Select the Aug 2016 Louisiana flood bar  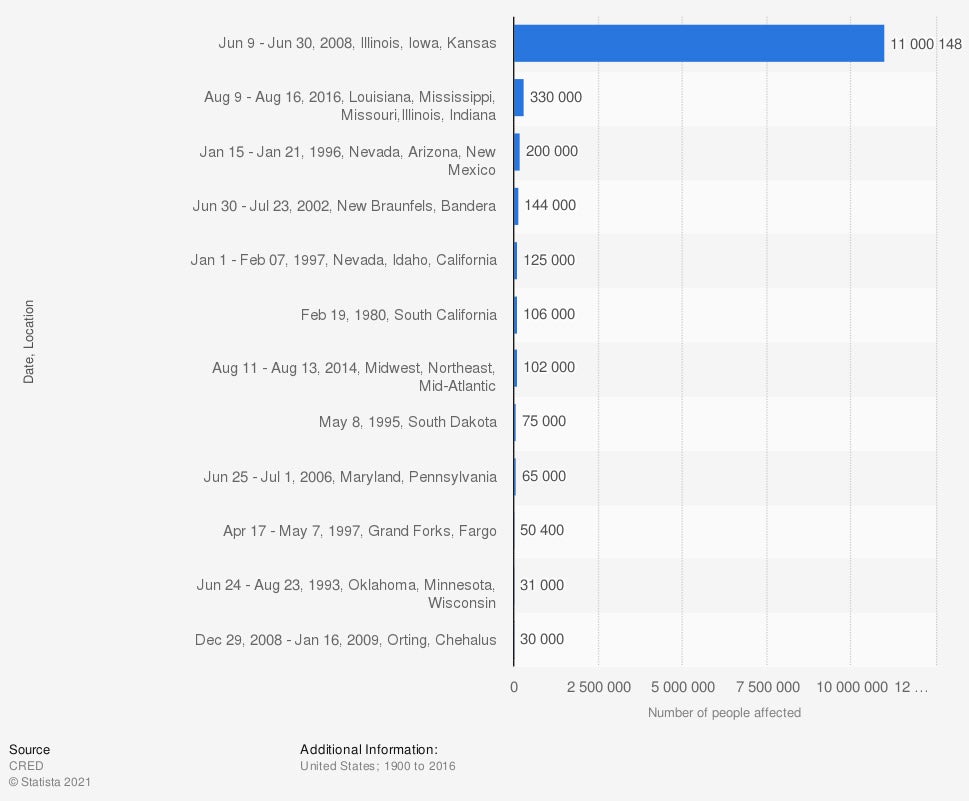pyautogui.click(x=519, y=97)
